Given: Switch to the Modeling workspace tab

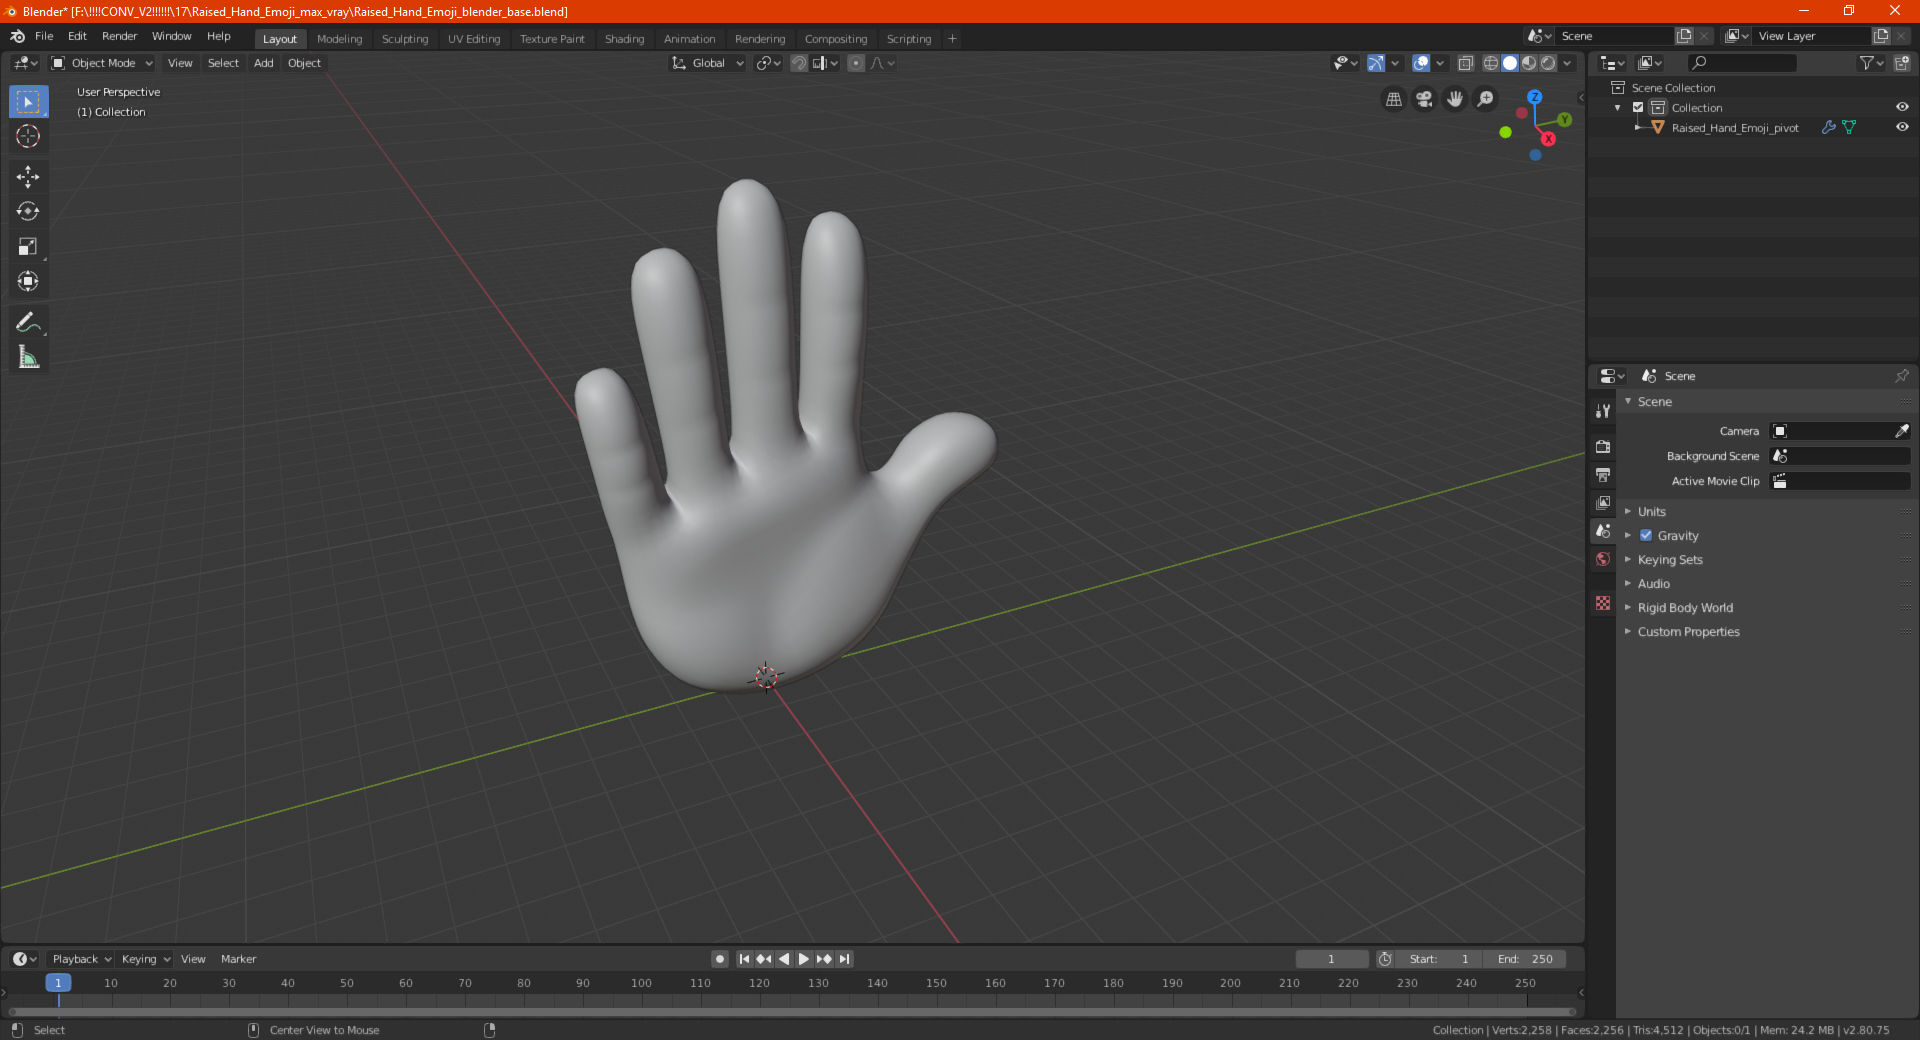Looking at the screenshot, I should 339,39.
